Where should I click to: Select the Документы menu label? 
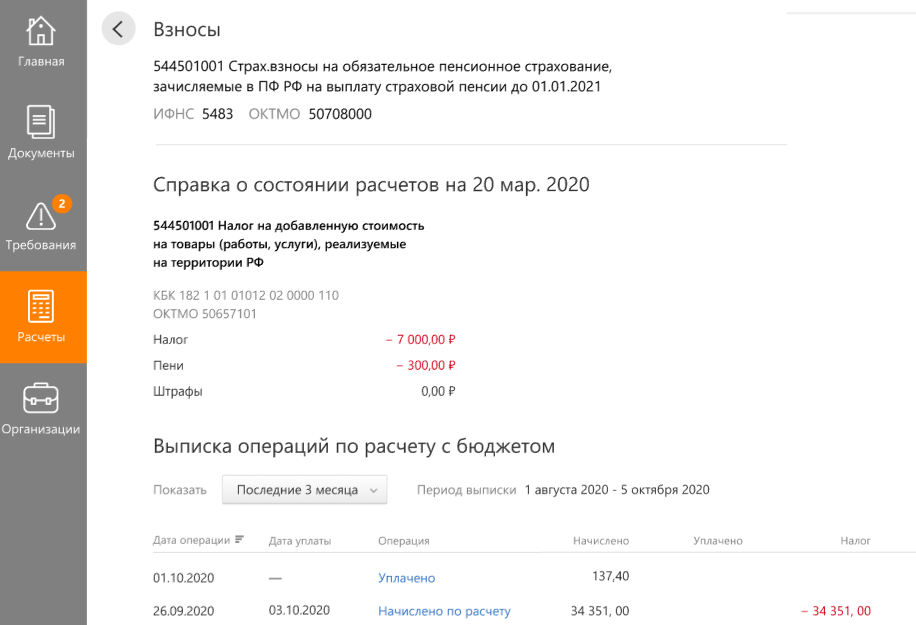[x=41, y=153]
